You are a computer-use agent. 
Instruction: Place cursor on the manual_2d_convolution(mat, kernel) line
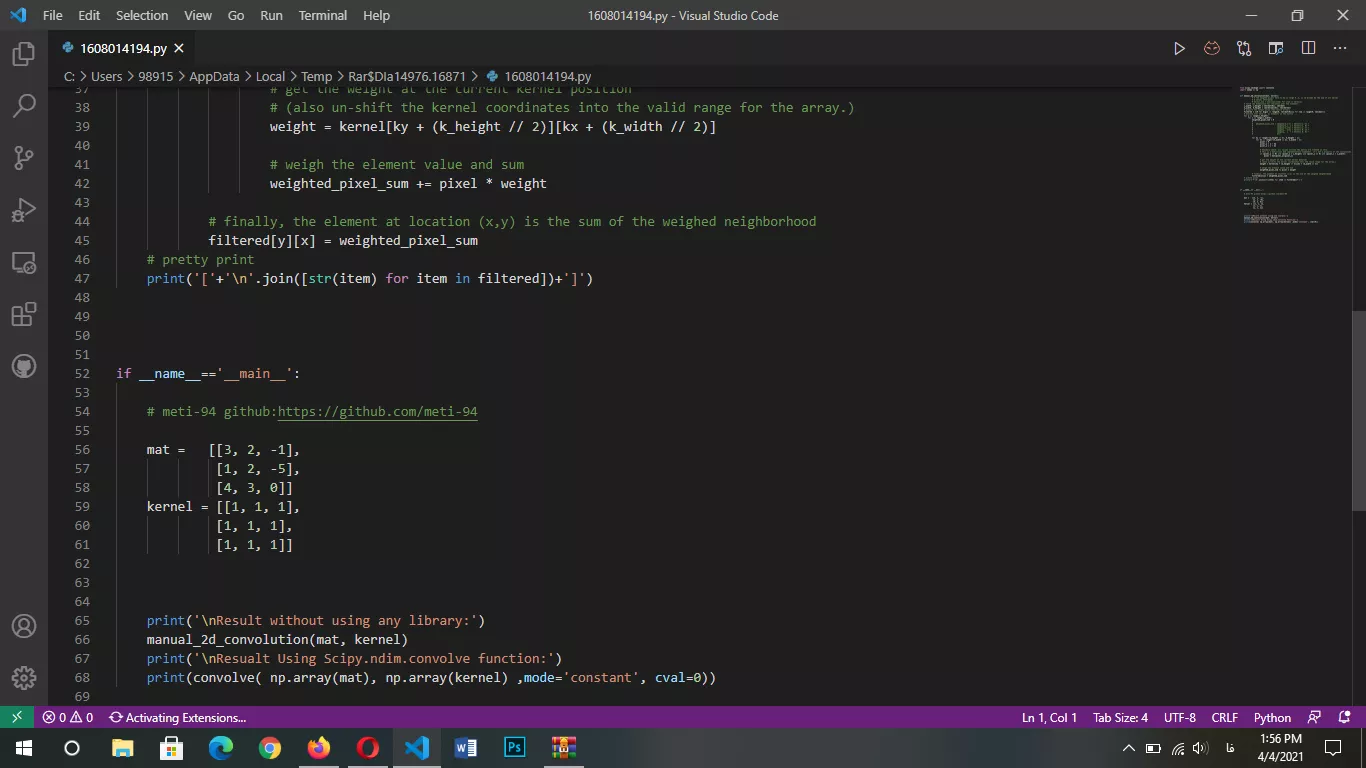tap(277, 639)
